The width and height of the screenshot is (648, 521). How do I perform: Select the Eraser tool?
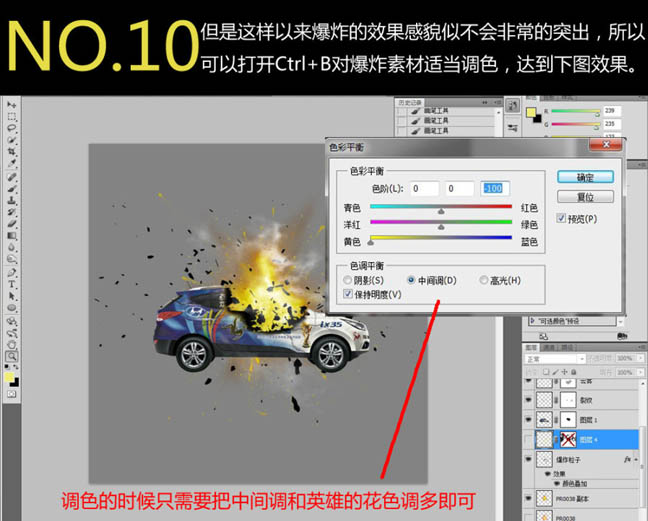coord(12,224)
